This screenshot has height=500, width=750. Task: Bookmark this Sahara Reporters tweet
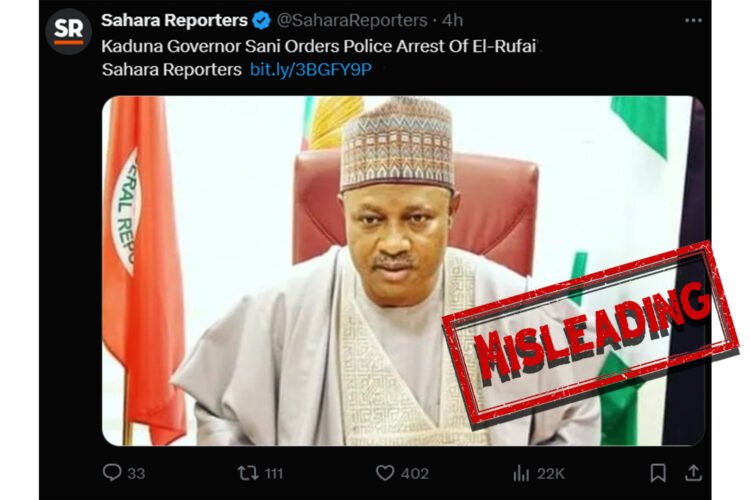pyautogui.click(x=658, y=473)
